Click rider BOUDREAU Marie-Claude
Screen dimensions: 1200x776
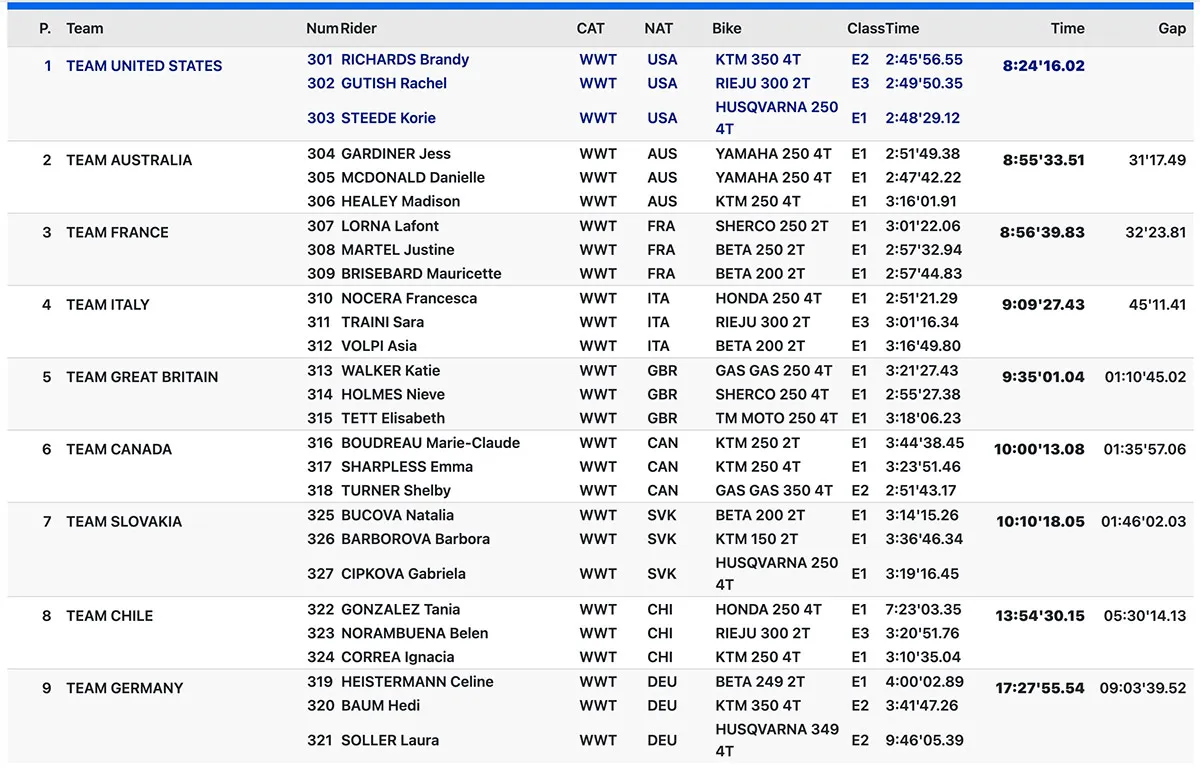(430, 443)
